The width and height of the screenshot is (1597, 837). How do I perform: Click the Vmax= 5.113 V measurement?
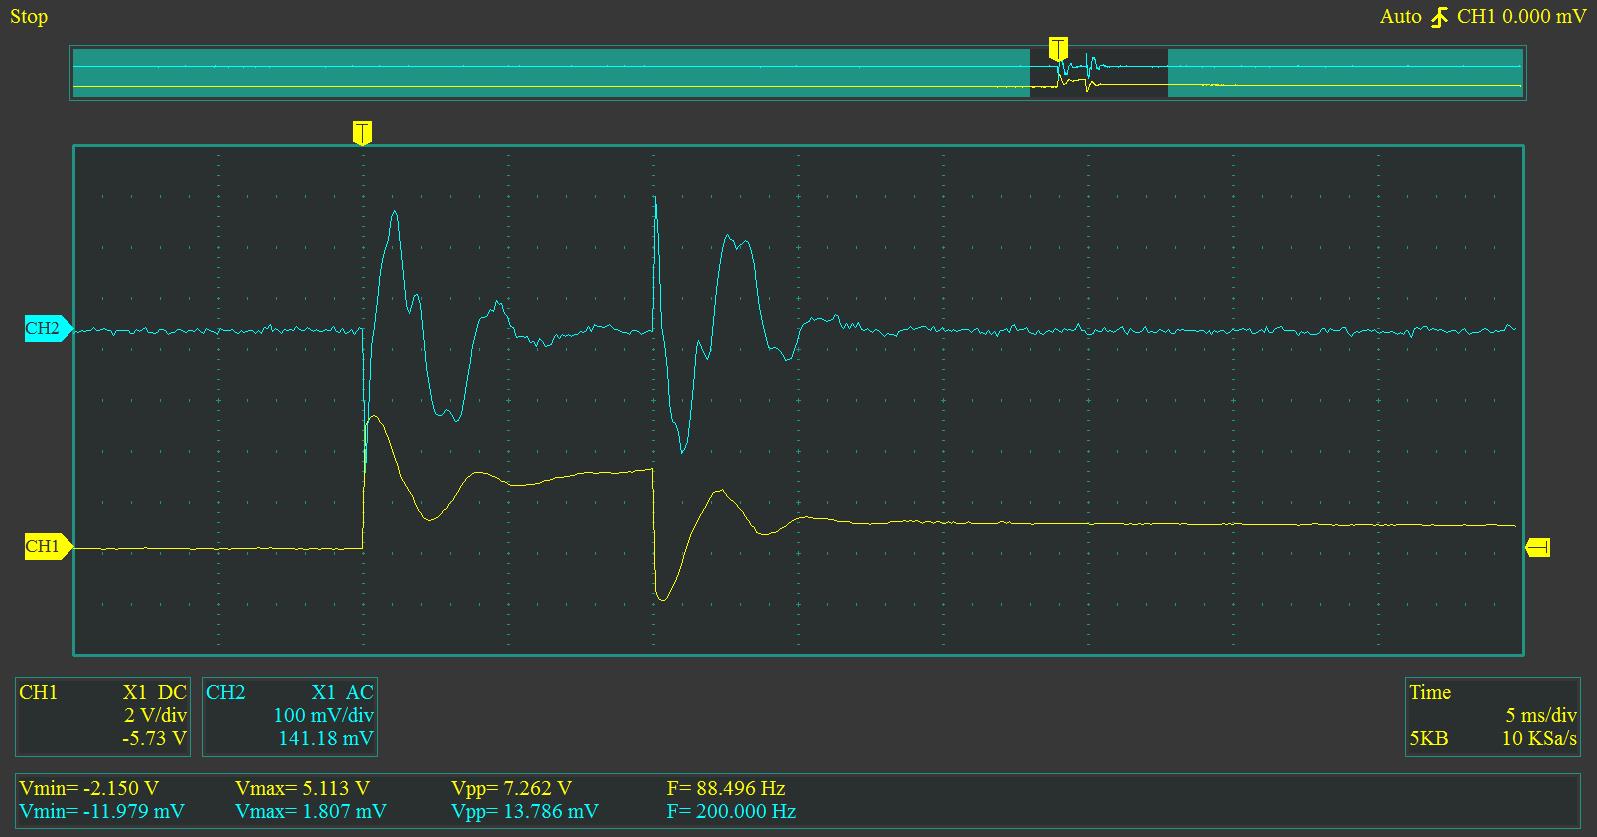point(302,788)
